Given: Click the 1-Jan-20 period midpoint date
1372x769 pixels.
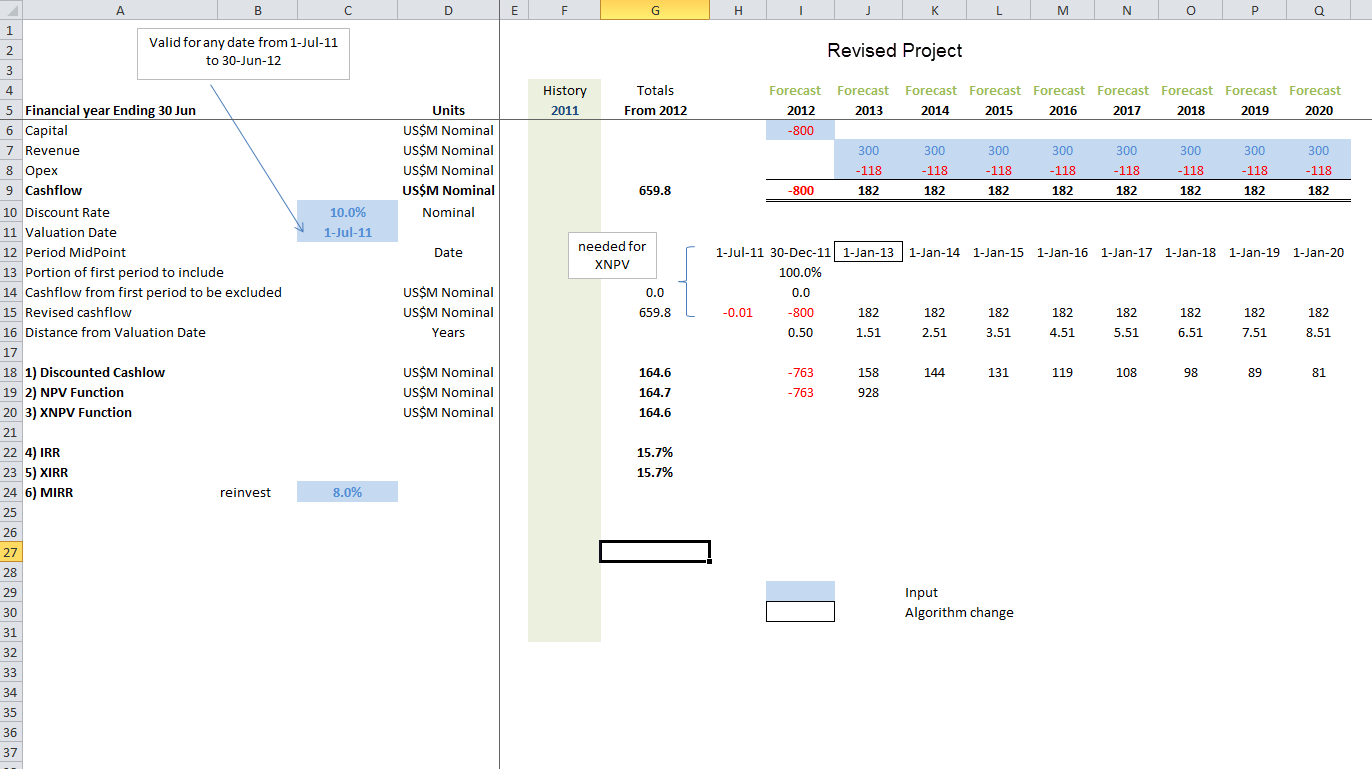Looking at the screenshot, I should click(1319, 252).
